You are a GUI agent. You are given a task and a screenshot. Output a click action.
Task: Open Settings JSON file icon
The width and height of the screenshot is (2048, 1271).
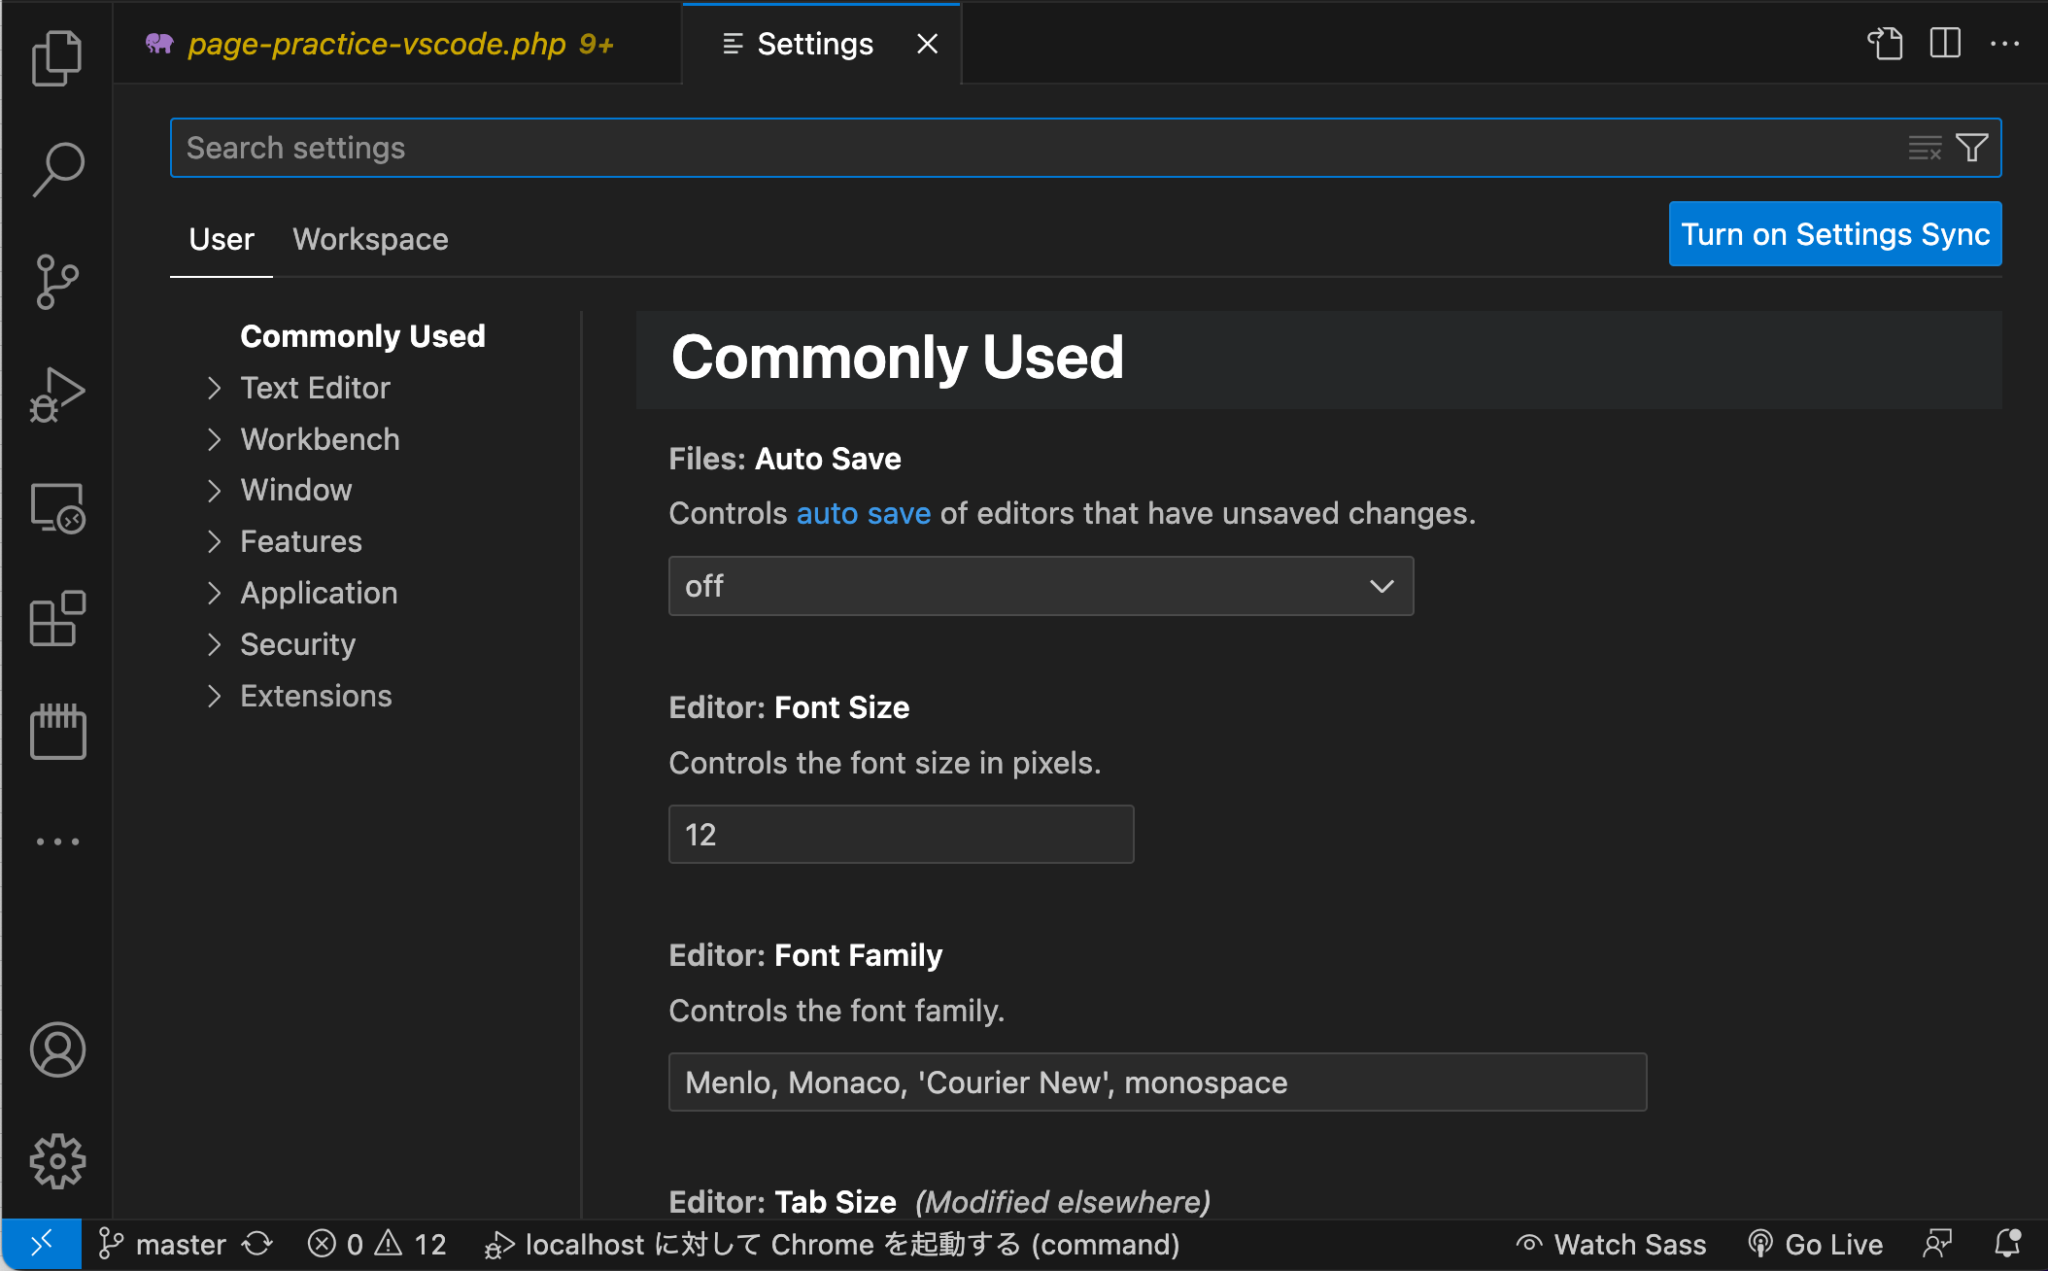pyautogui.click(x=1885, y=44)
